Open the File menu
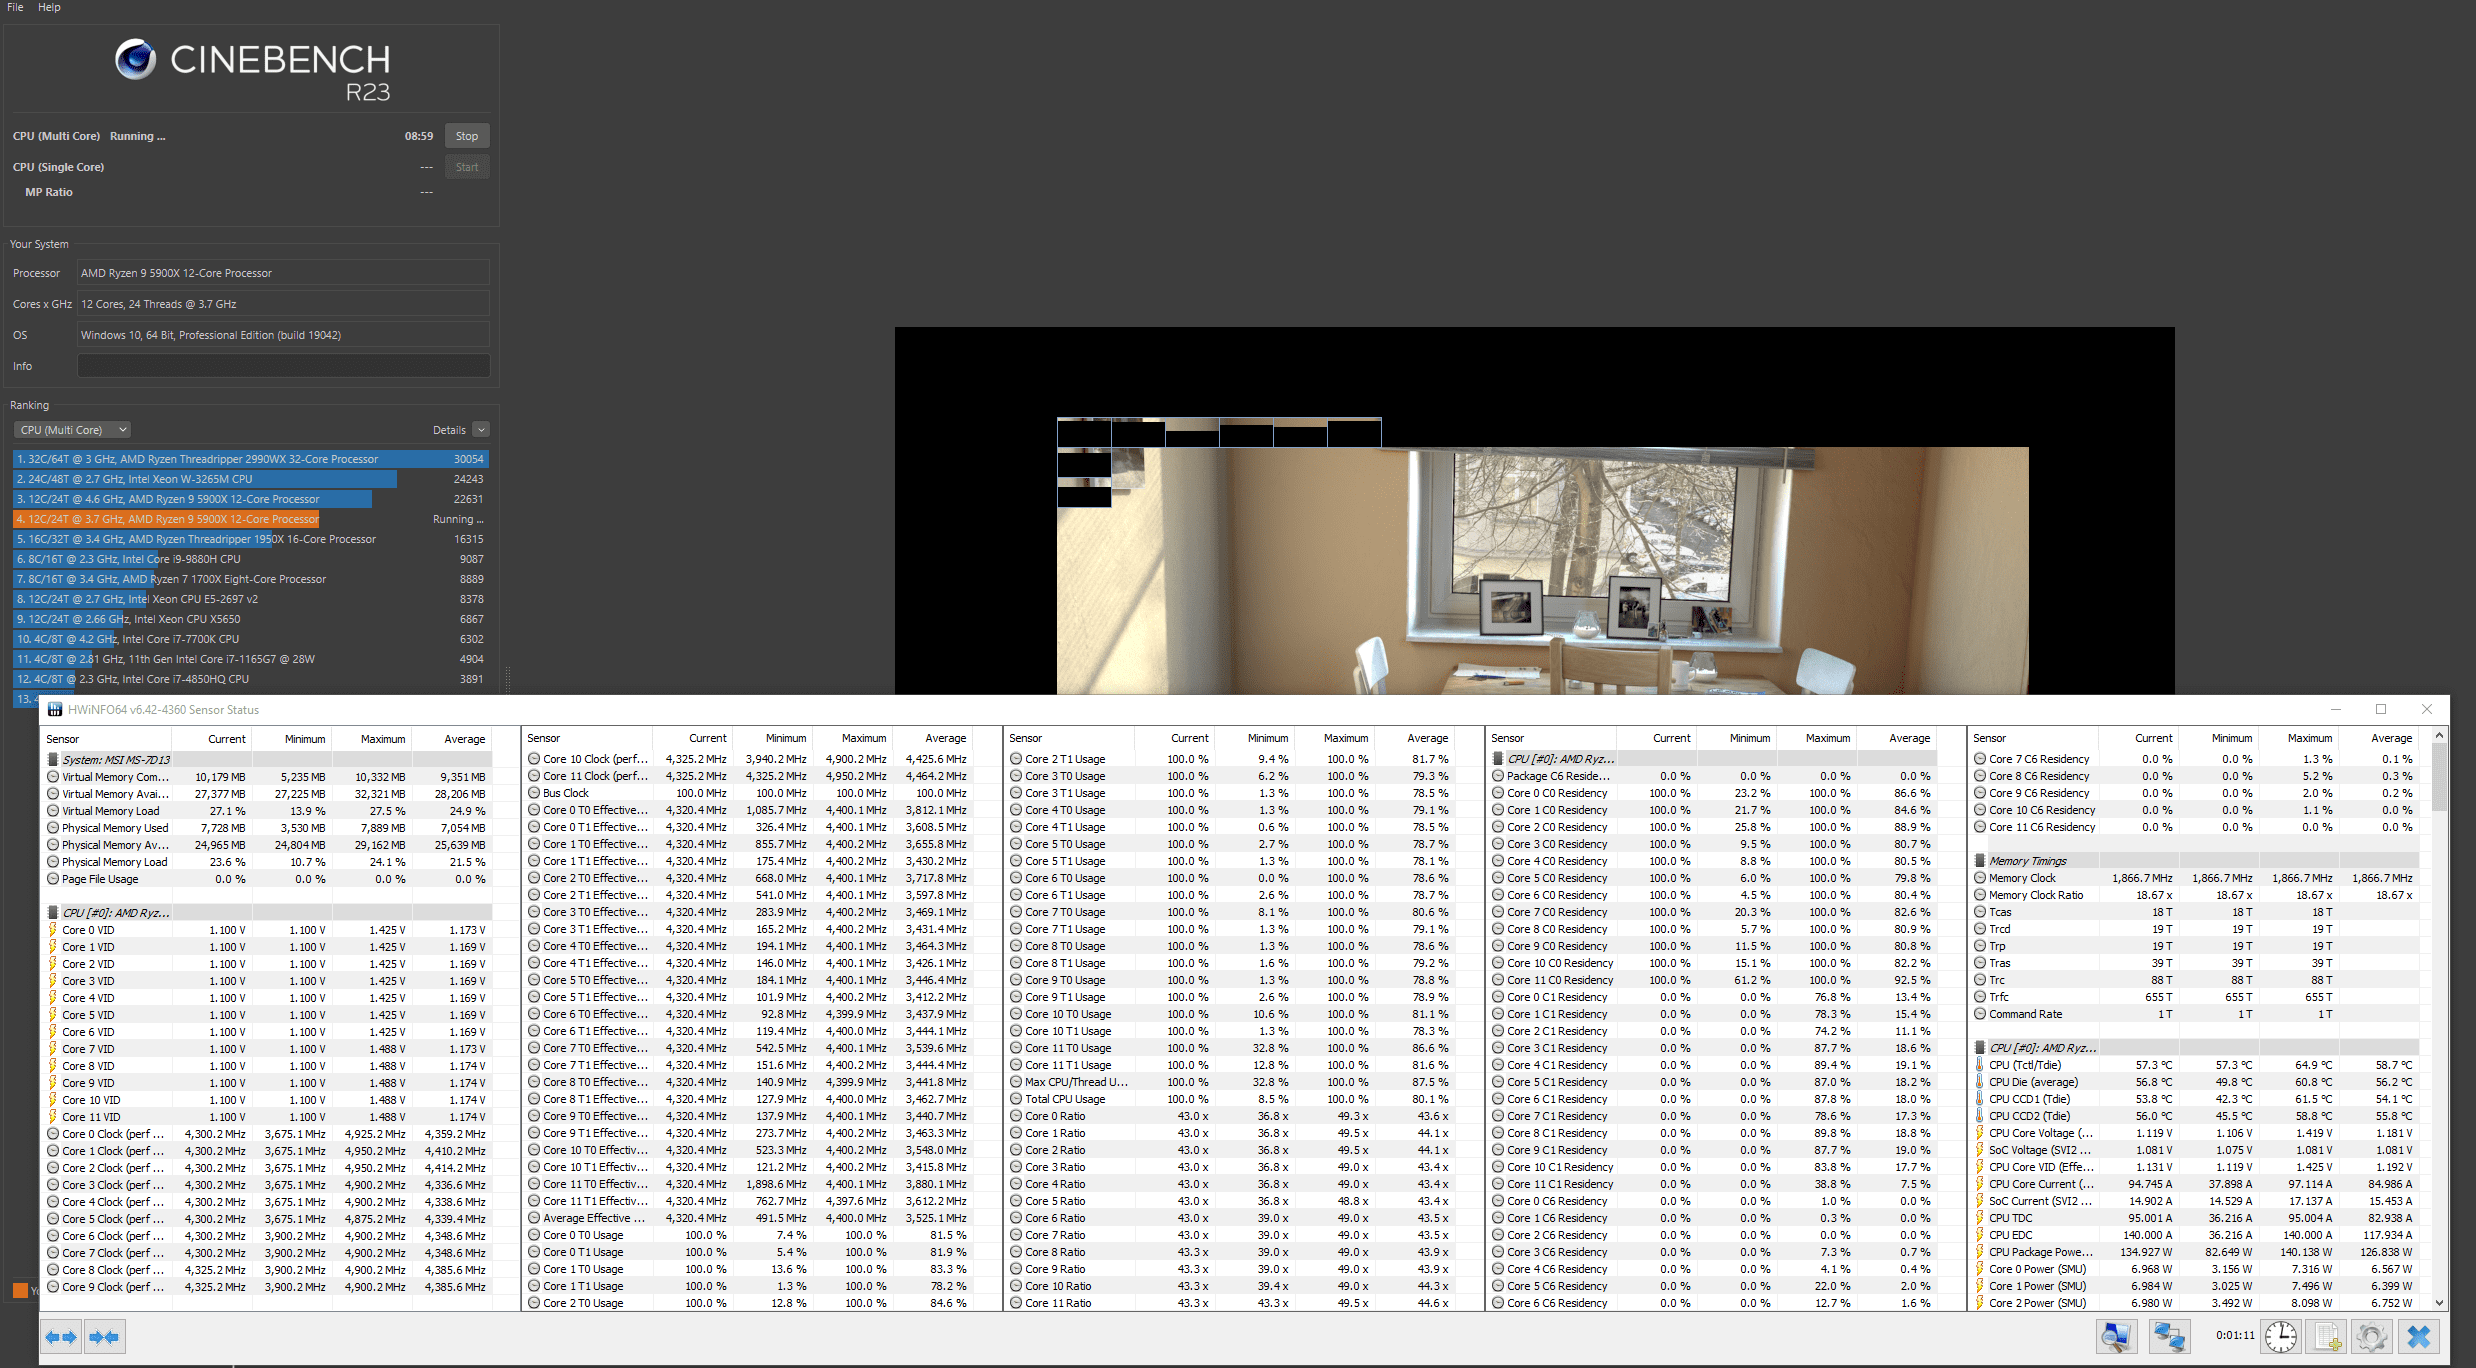Image resolution: width=2476 pixels, height=1368 pixels. coord(15,7)
